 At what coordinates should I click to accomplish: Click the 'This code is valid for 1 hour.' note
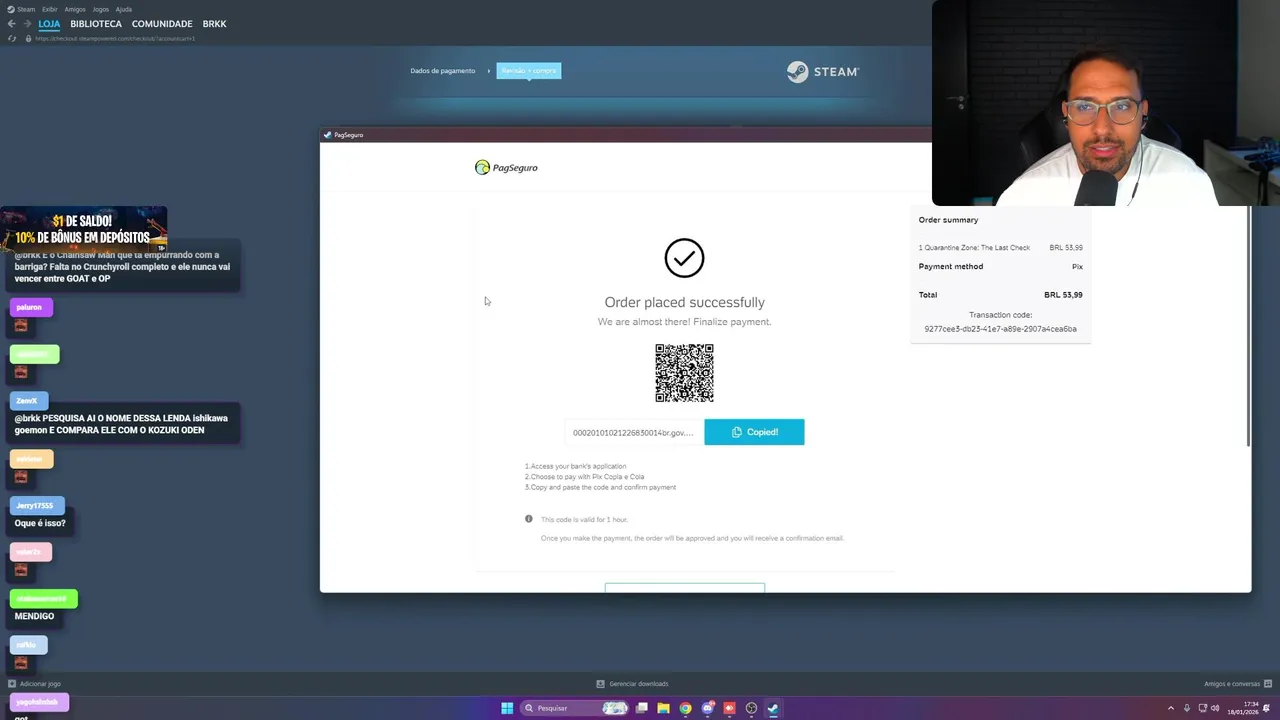pyautogui.click(x=584, y=520)
